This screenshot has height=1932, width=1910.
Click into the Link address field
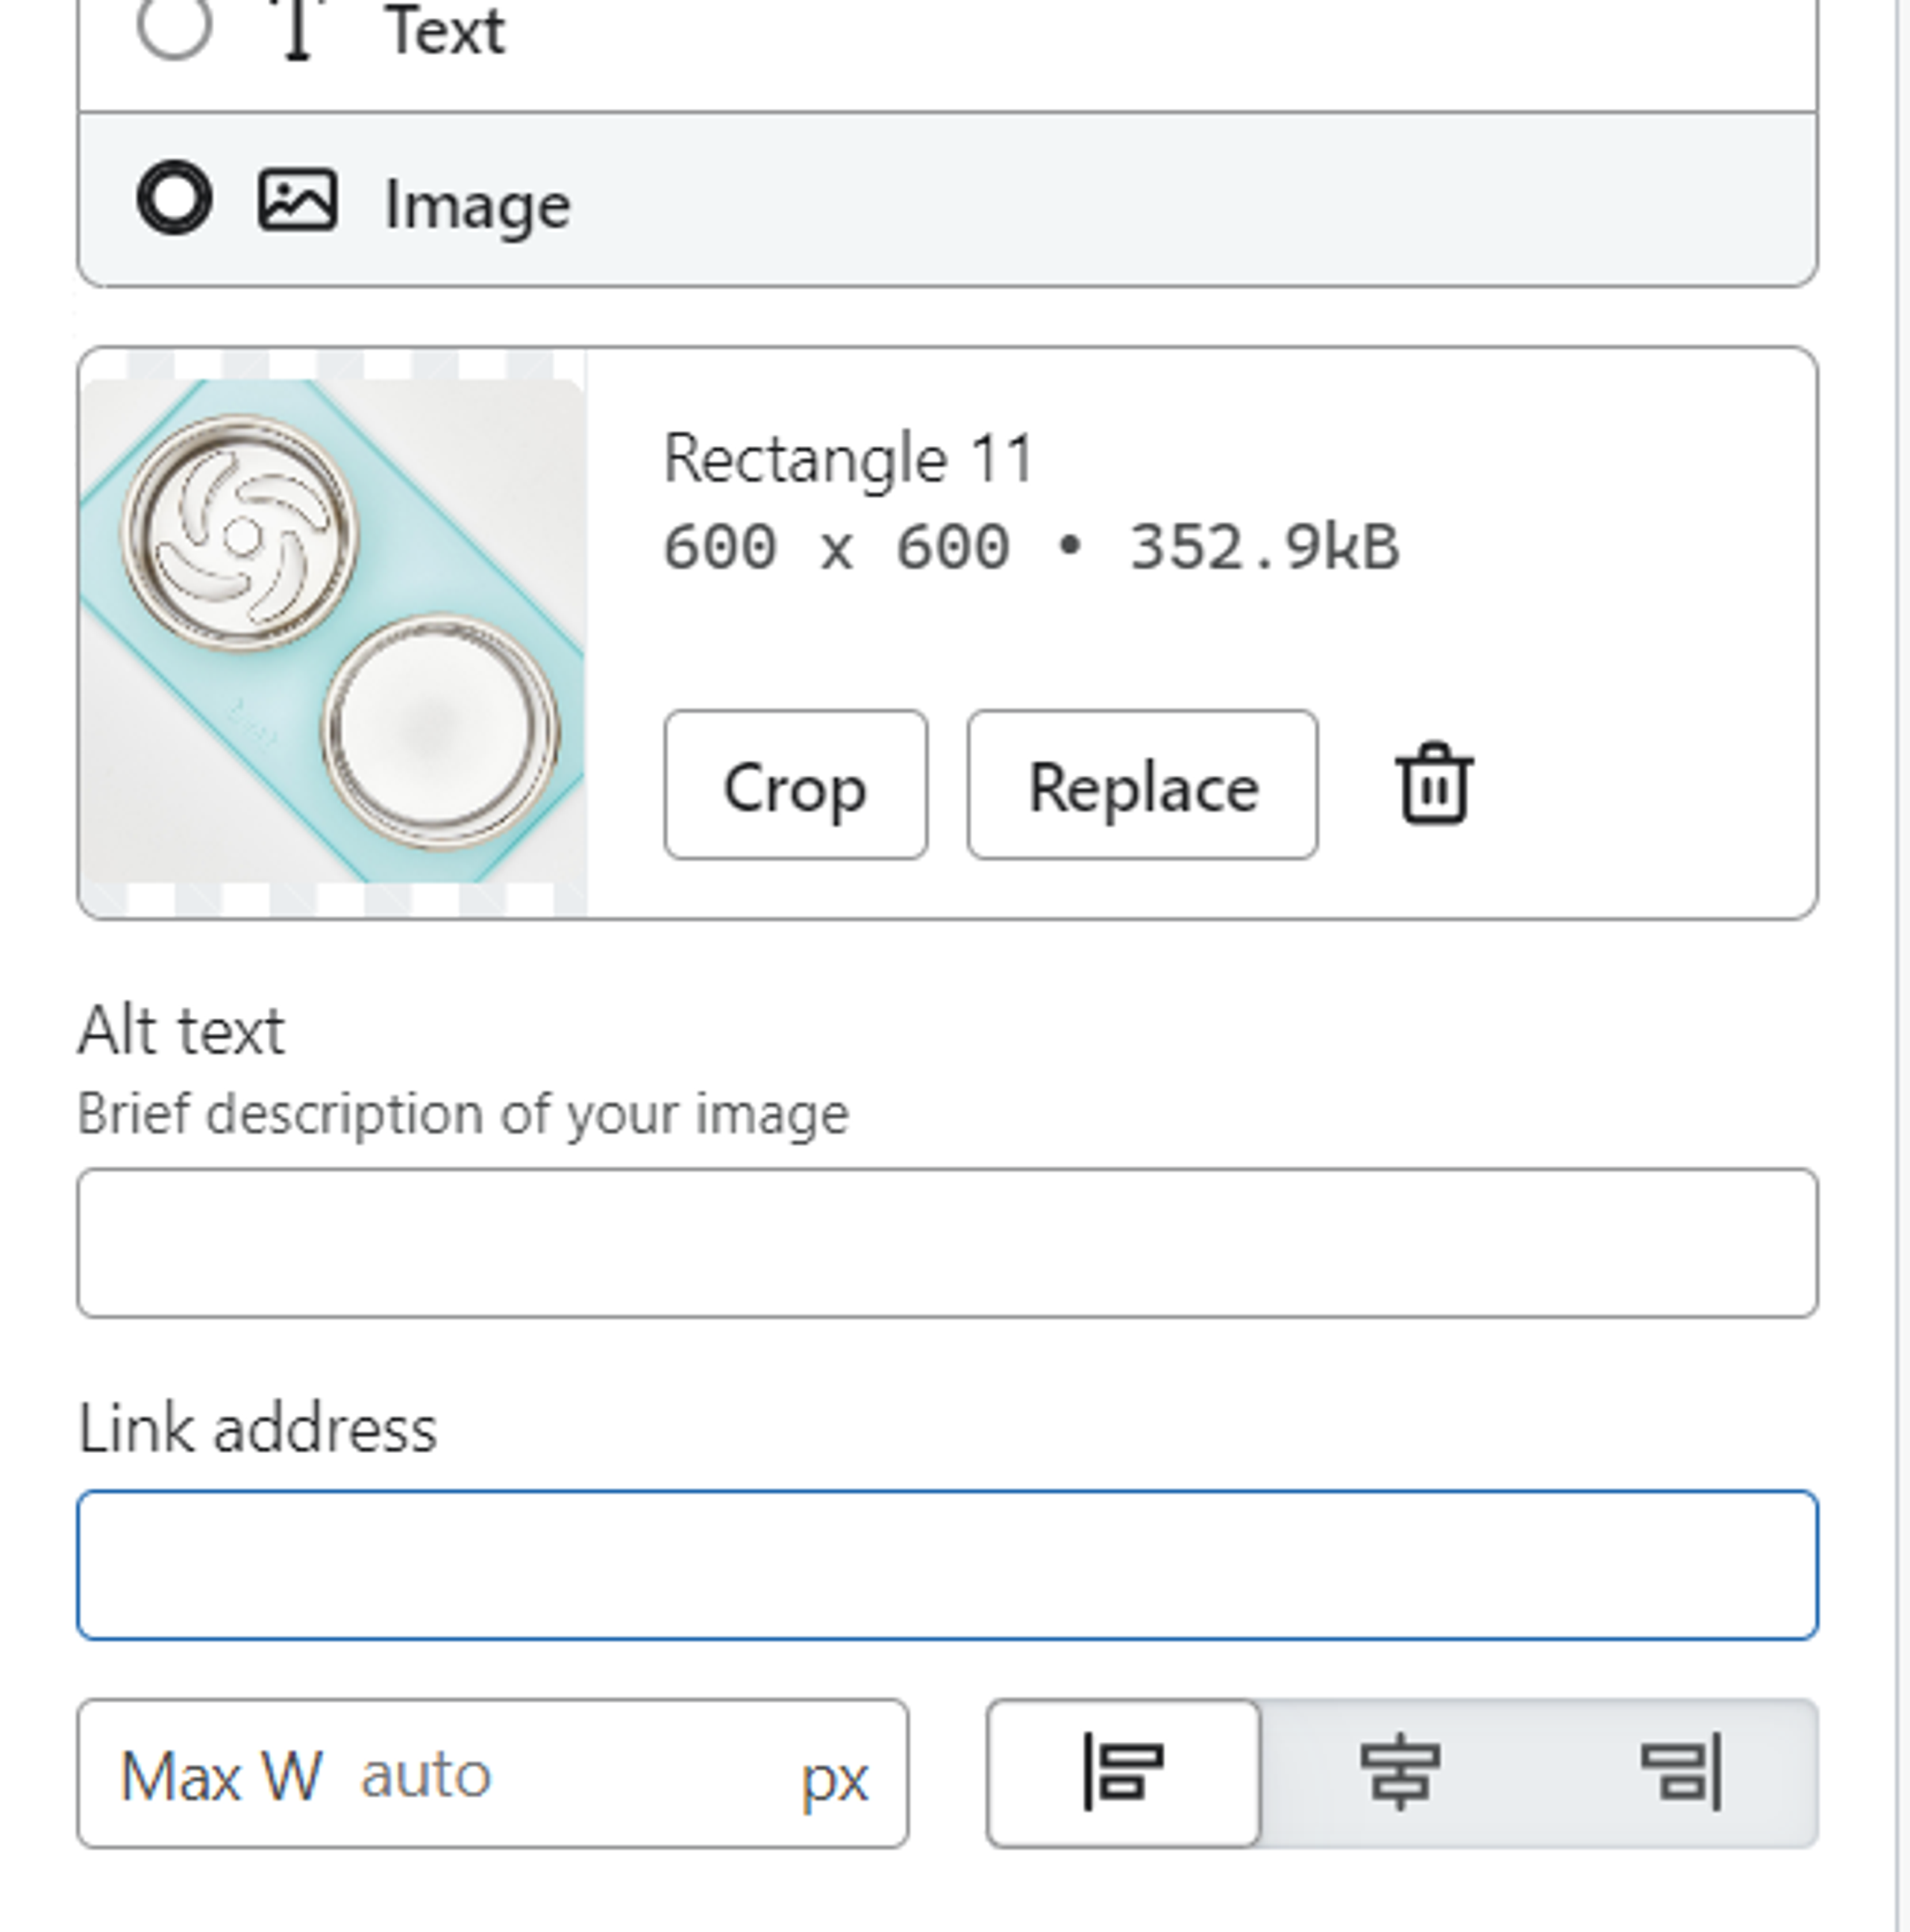tap(946, 1565)
